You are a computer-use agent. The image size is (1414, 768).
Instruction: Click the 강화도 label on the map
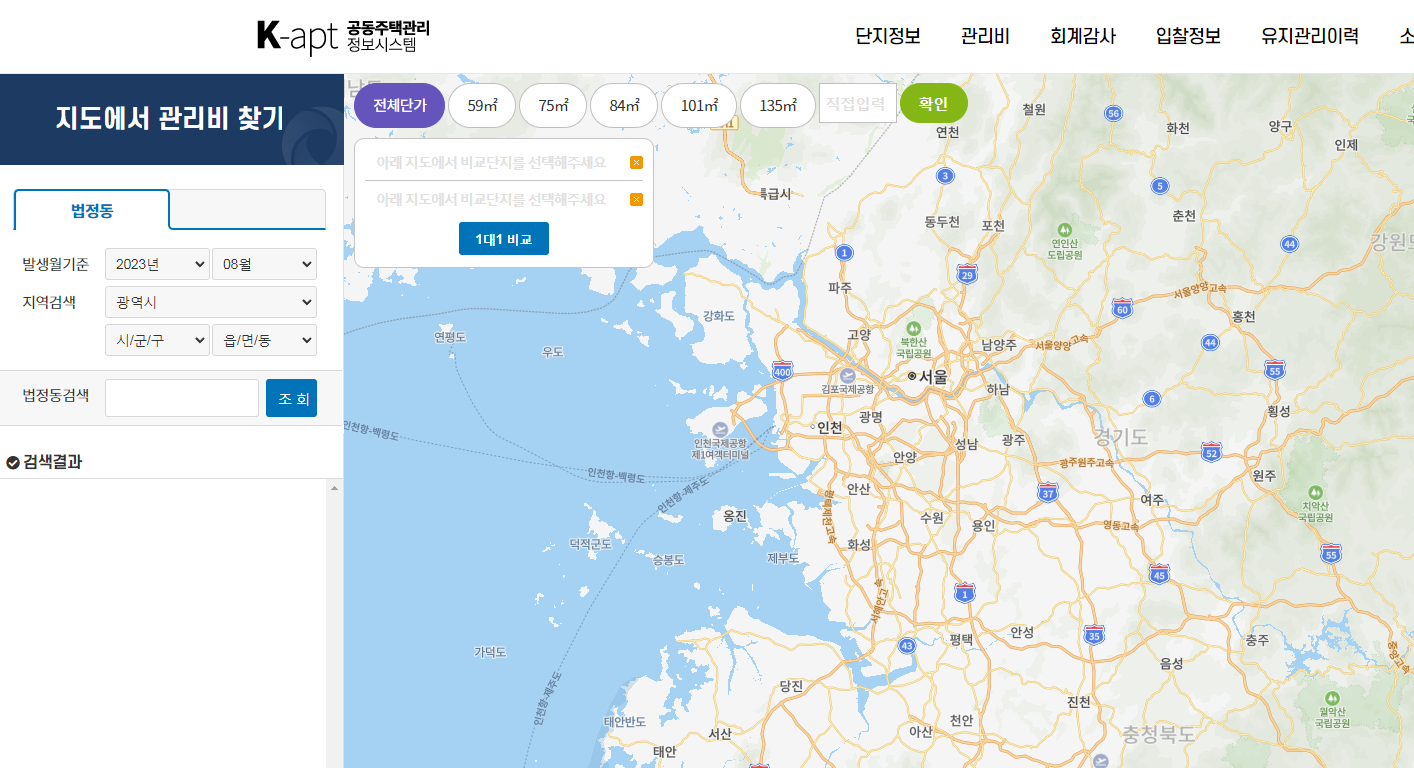coord(719,316)
